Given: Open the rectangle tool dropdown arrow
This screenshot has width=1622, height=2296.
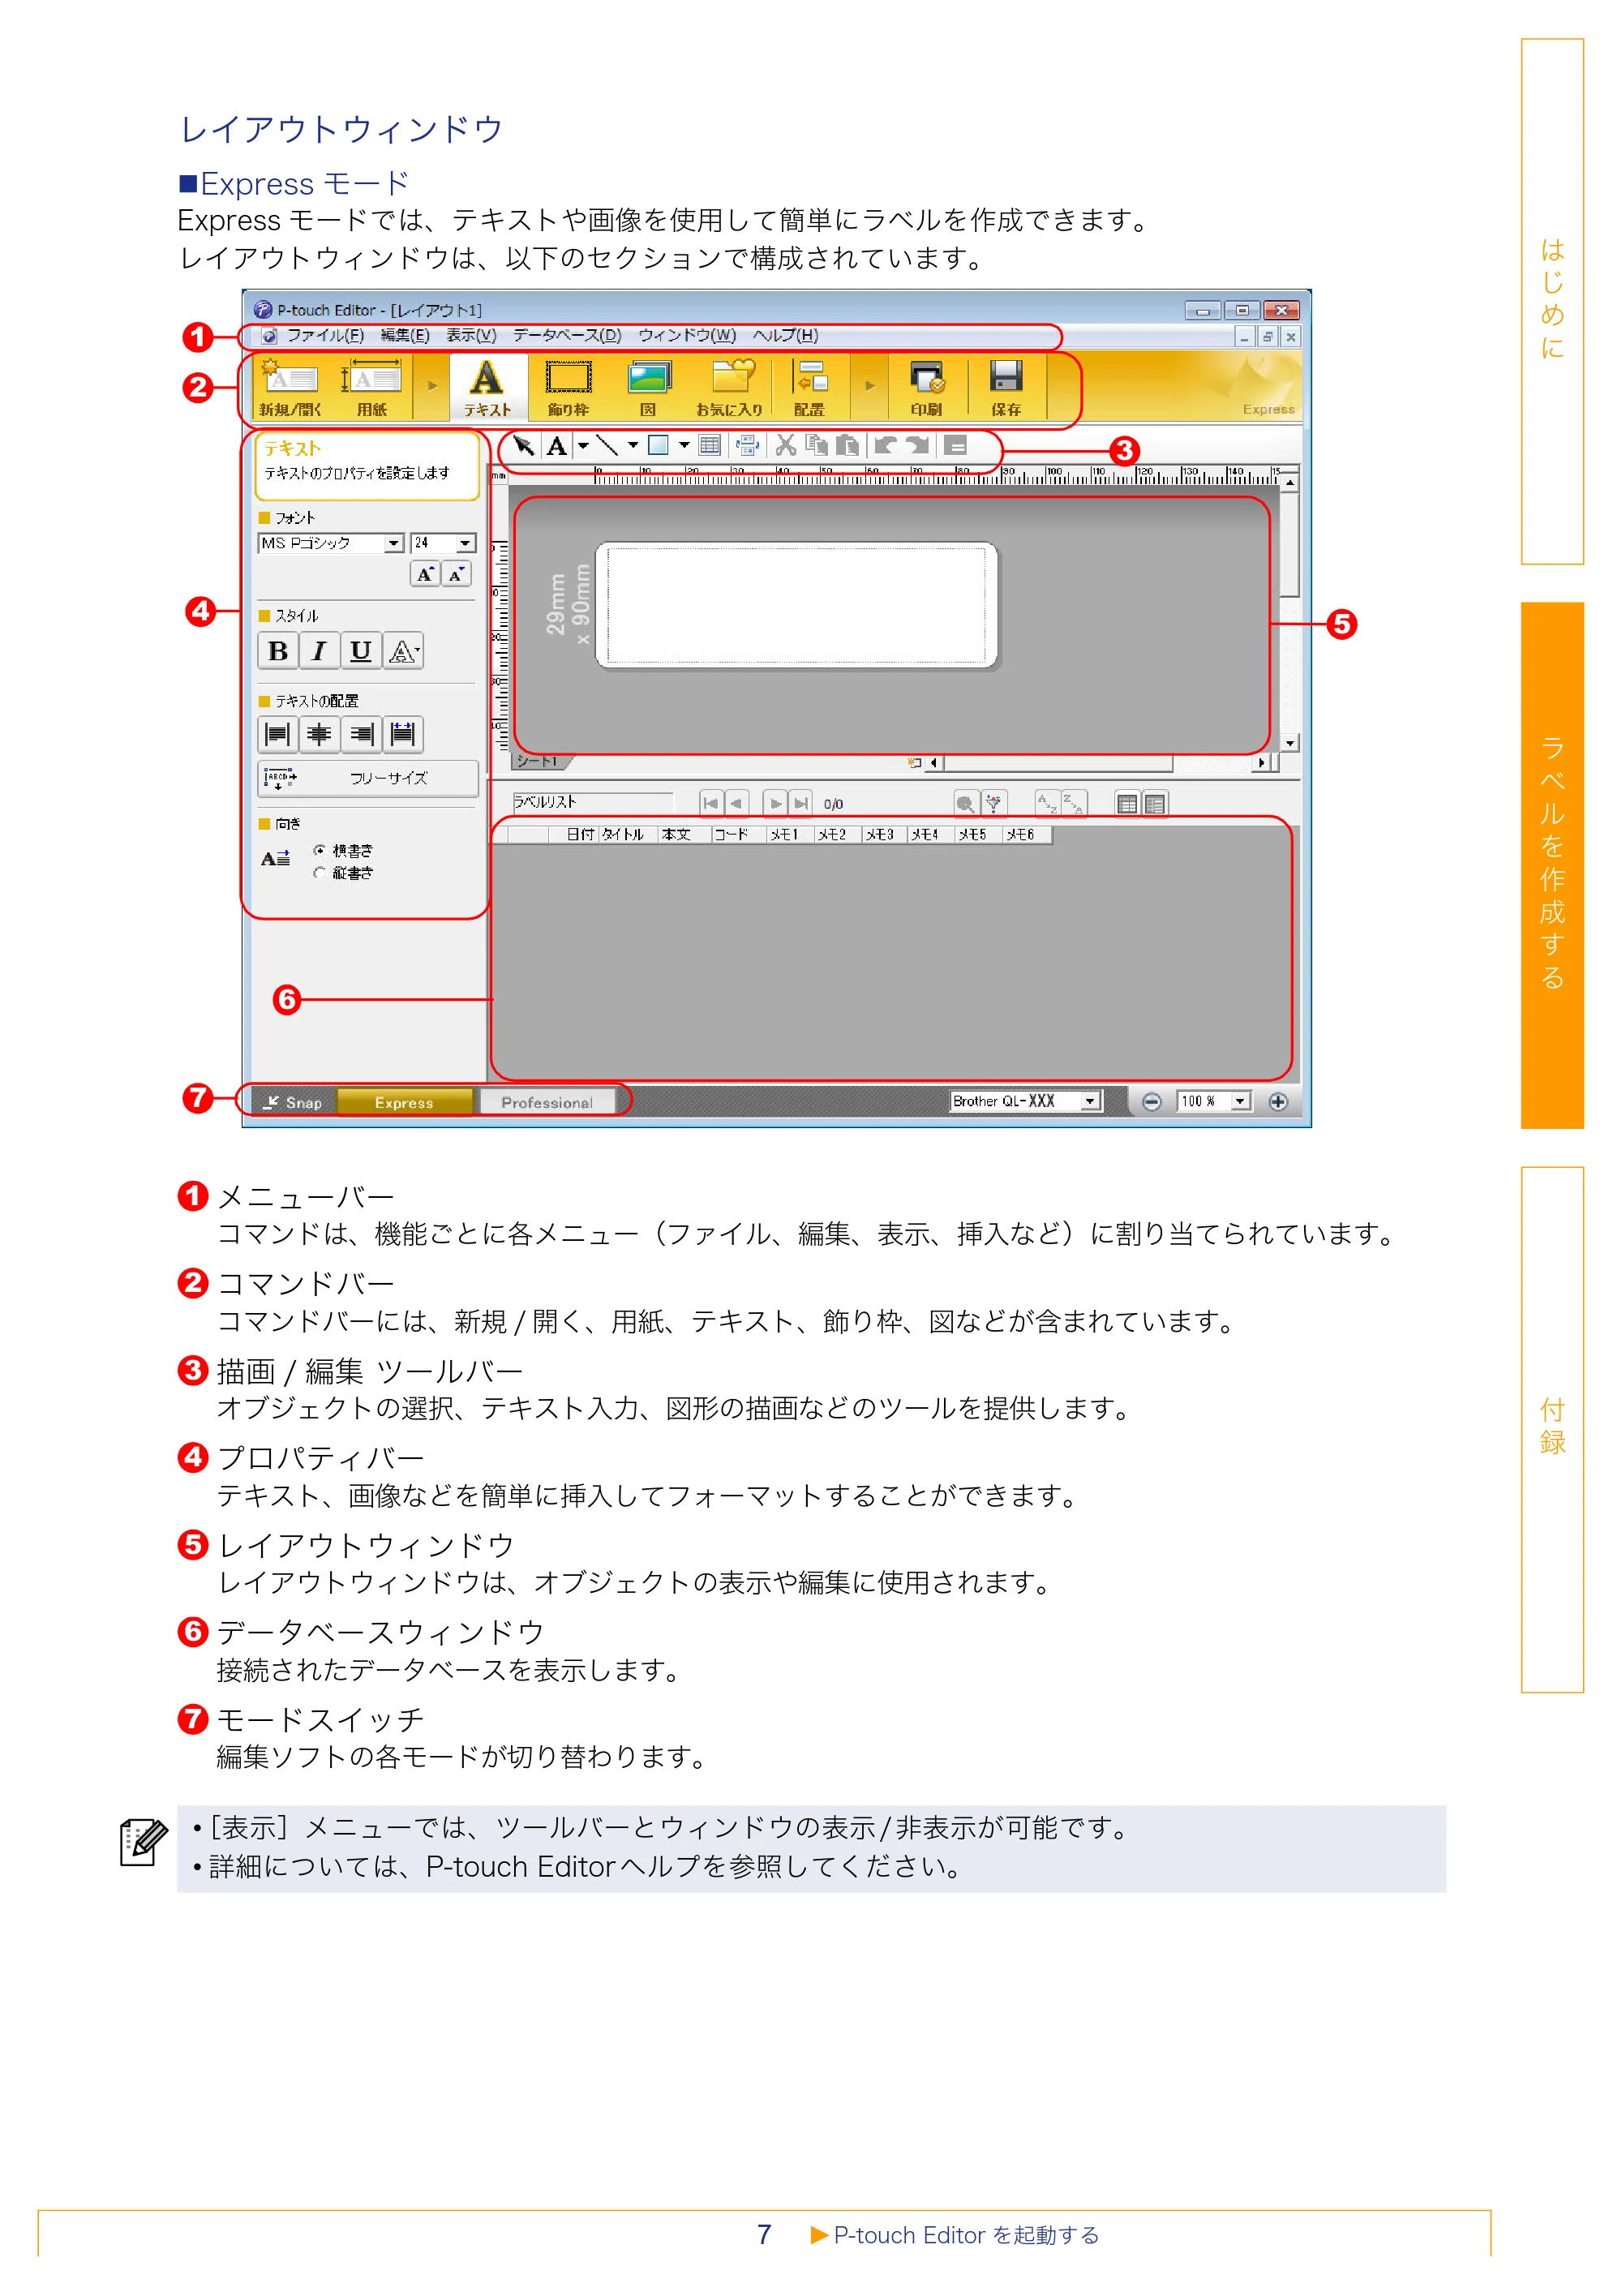Looking at the screenshot, I should pos(684,446).
